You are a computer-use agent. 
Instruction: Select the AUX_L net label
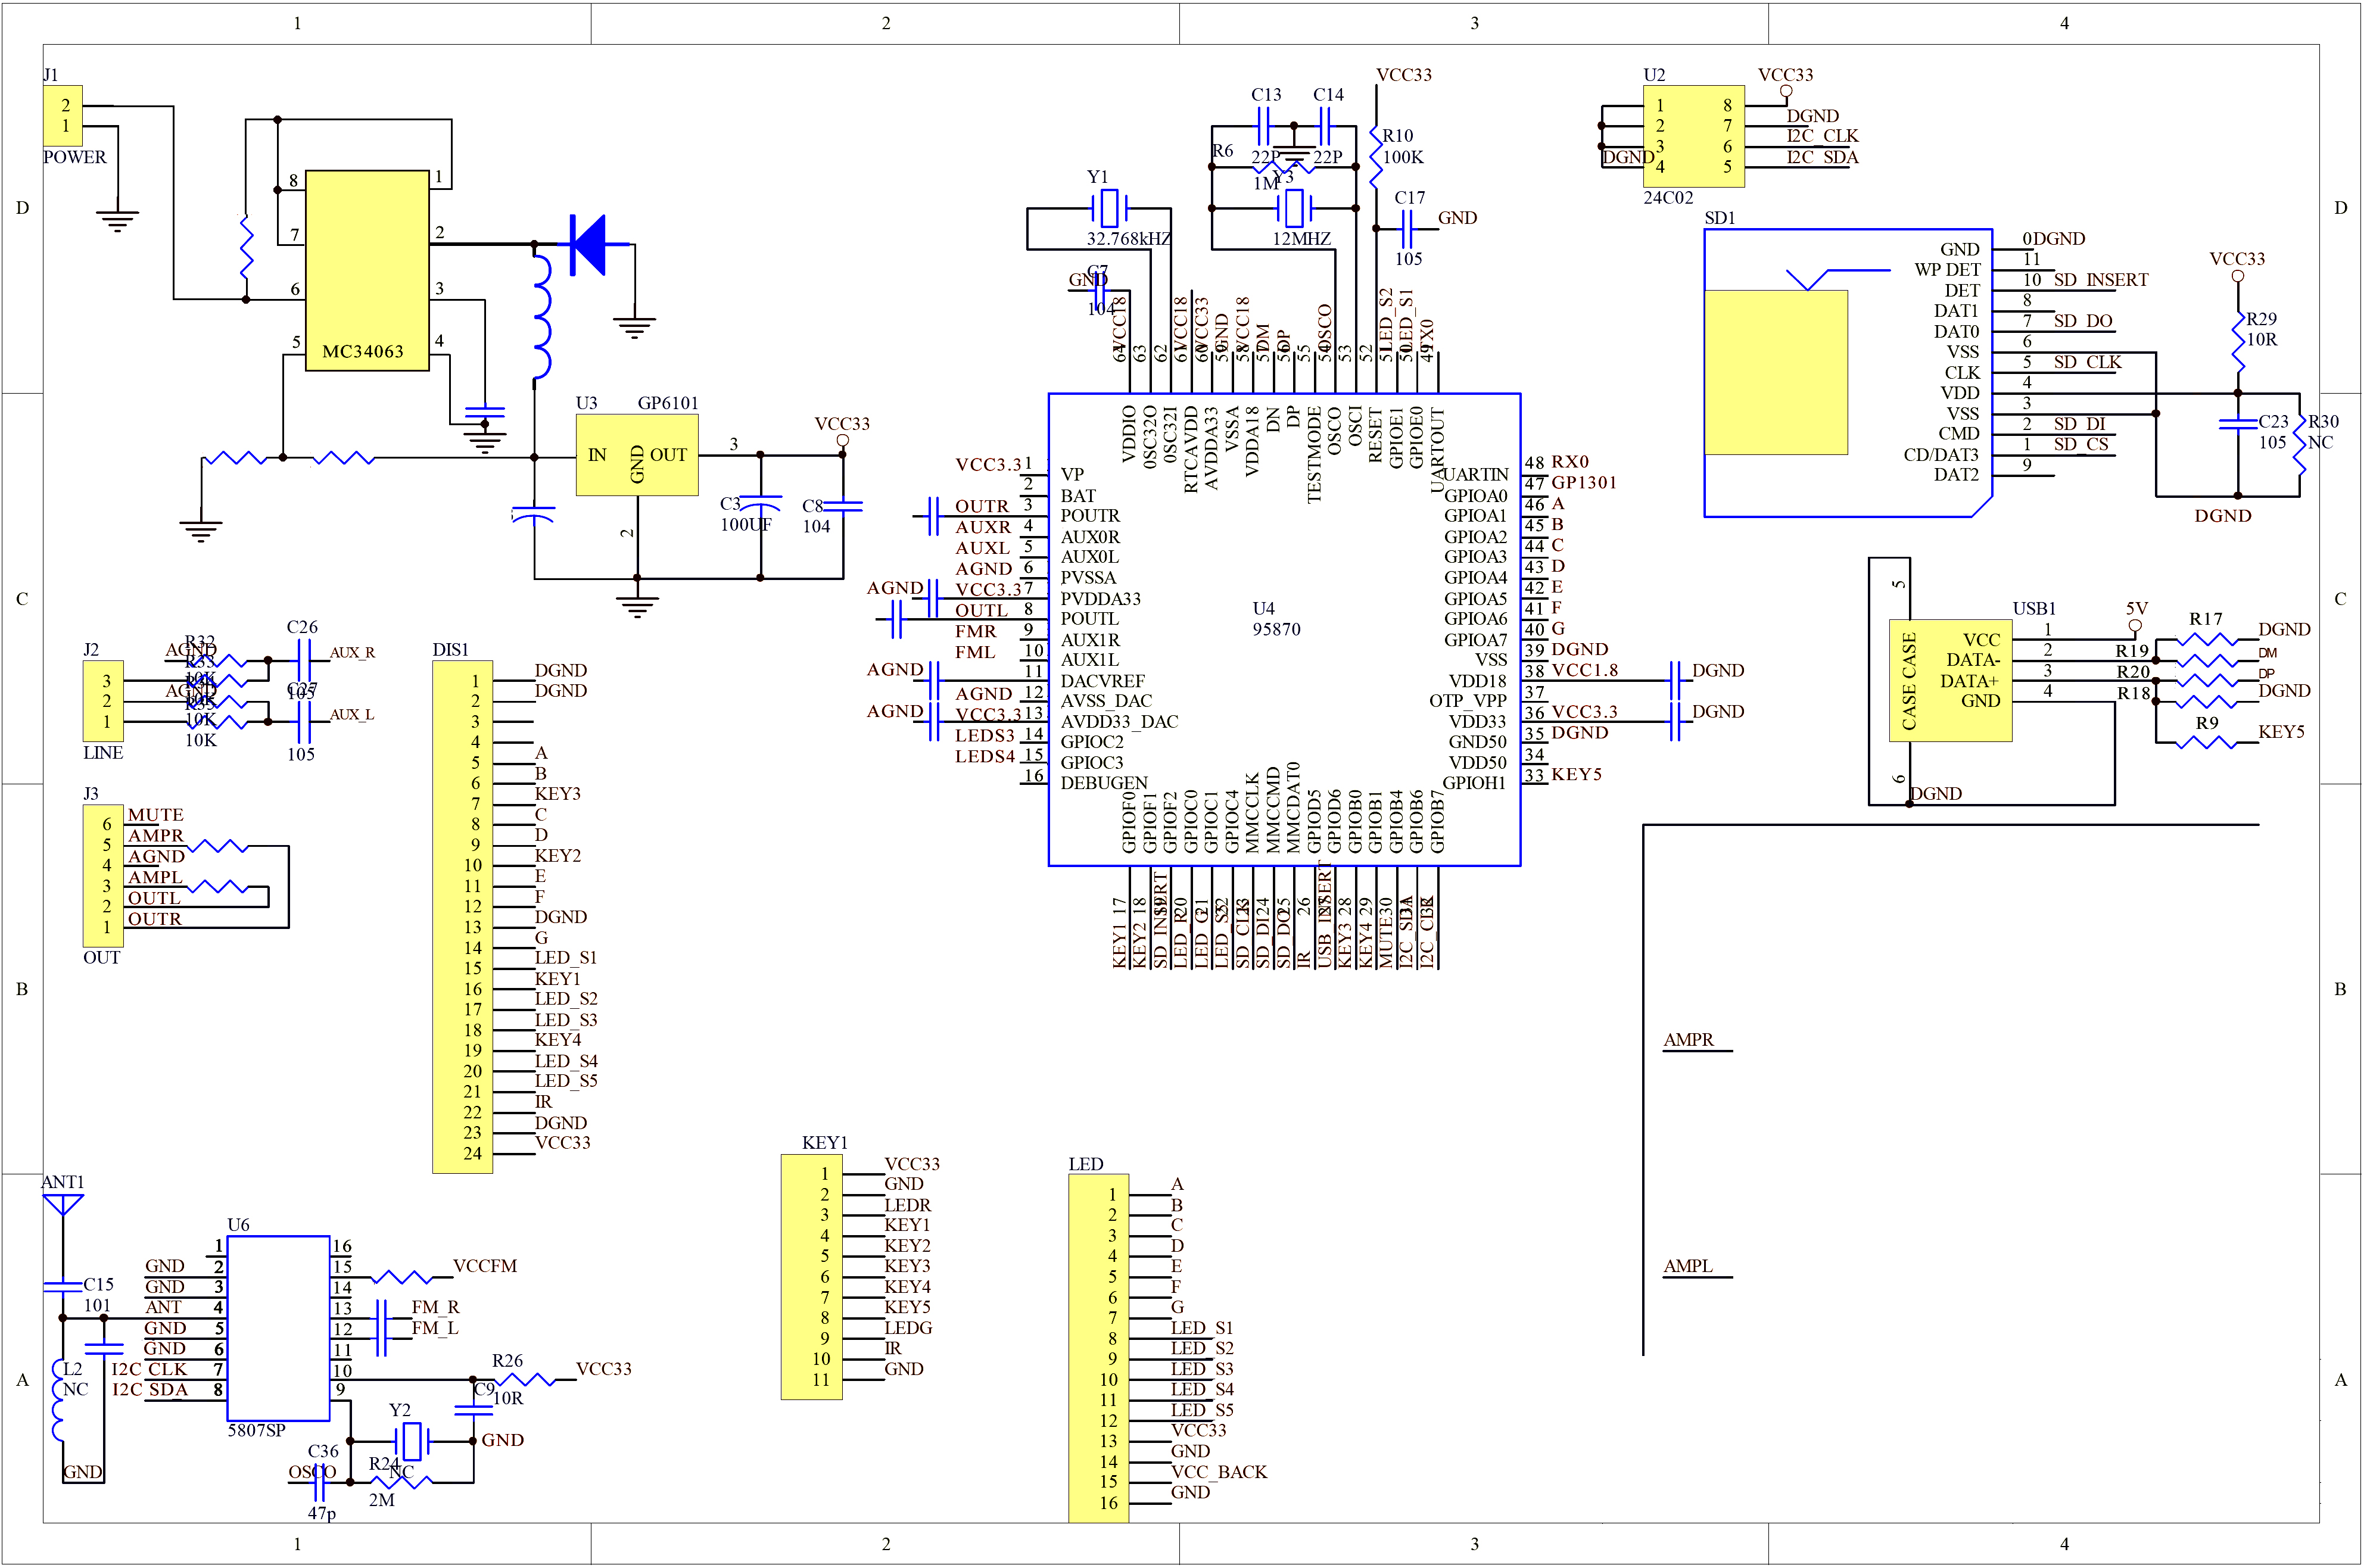(x=352, y=715)
